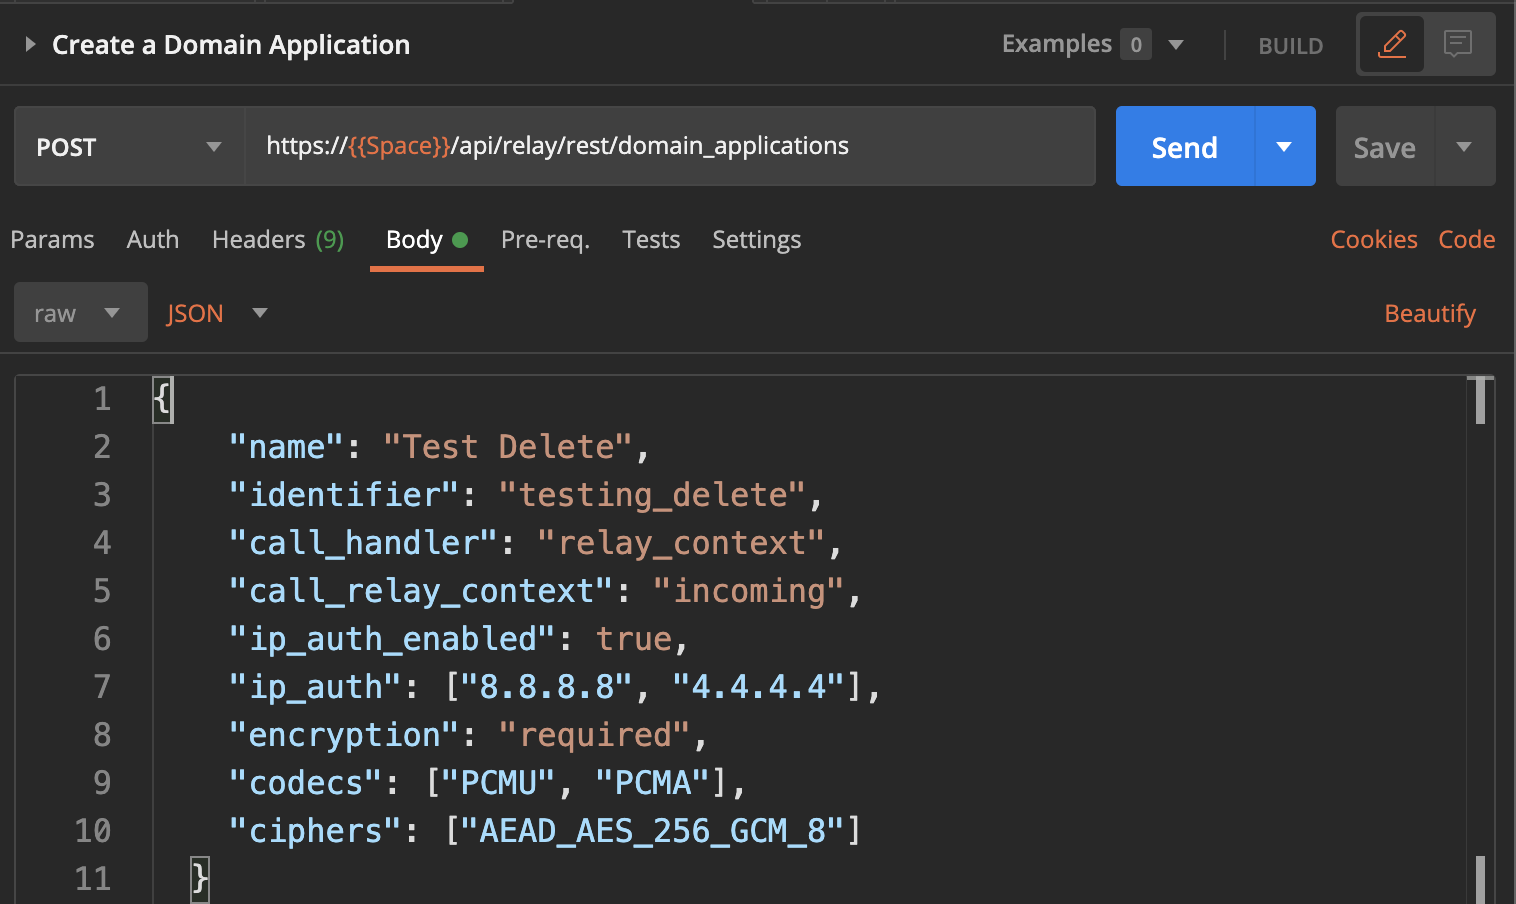Click the Code link

pyautogui.click(x=1466, y=240)
